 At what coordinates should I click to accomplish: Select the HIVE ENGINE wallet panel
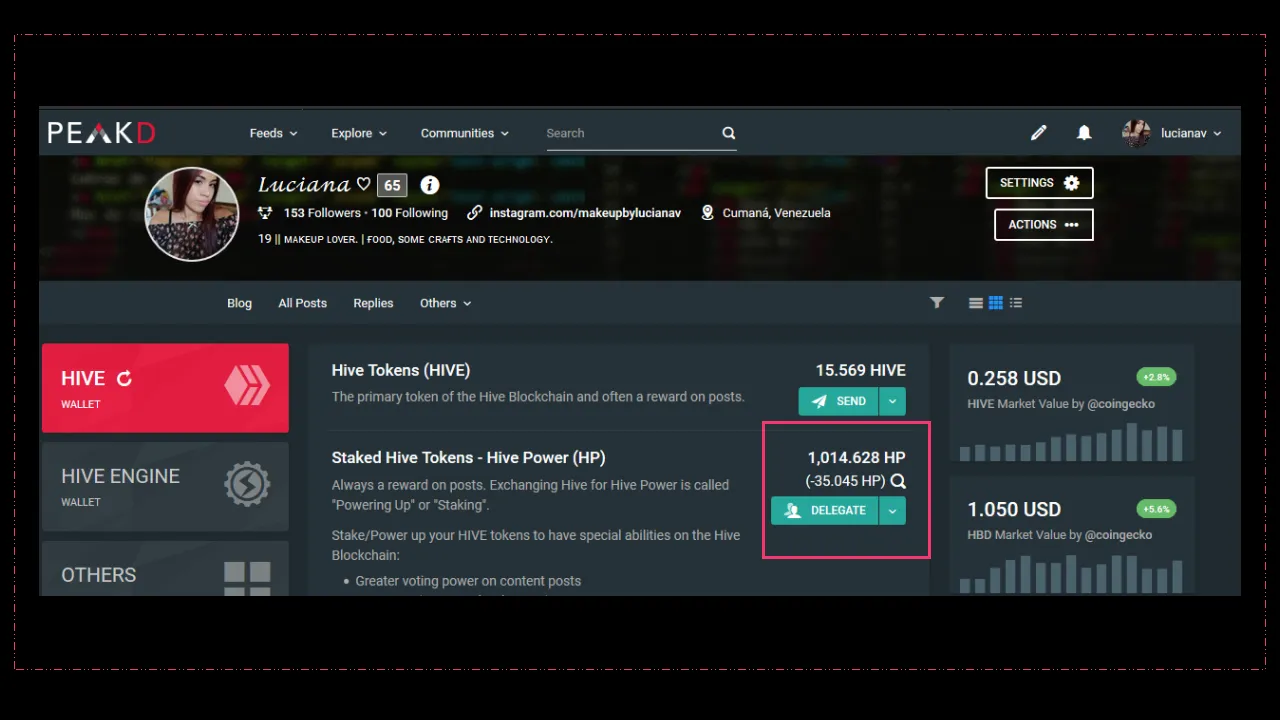165,487
